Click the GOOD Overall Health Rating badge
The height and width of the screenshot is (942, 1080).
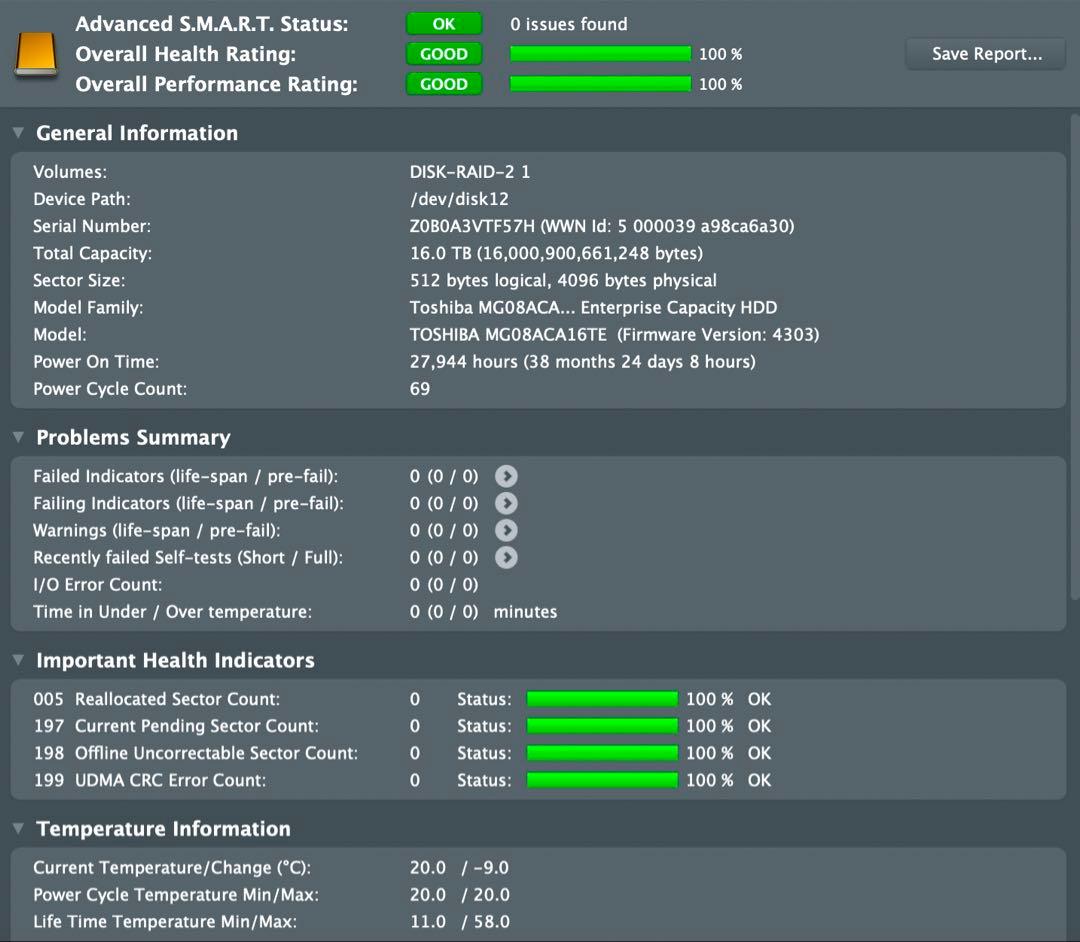(444, 54)
